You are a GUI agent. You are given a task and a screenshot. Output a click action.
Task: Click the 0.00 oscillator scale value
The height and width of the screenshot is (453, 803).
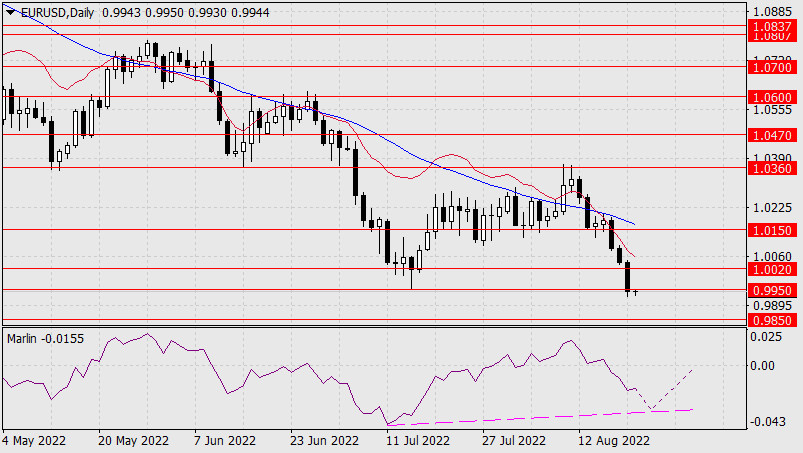pos(763,365)
